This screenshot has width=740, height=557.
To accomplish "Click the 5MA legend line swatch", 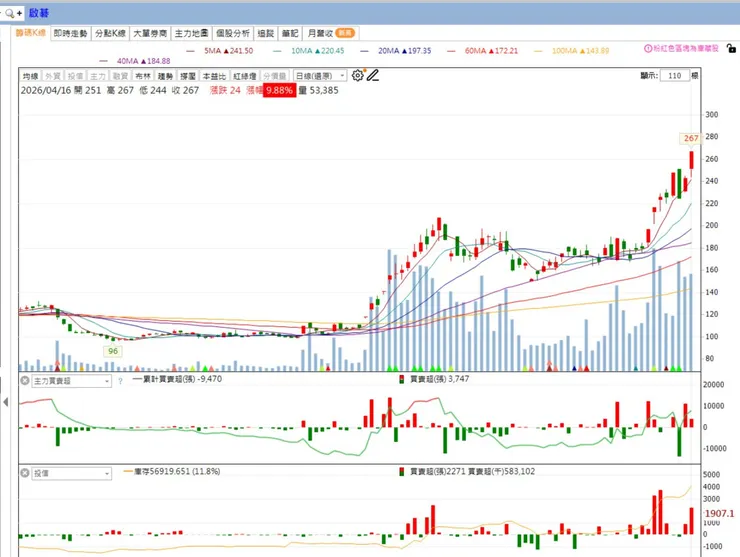I will coord(191,51).
